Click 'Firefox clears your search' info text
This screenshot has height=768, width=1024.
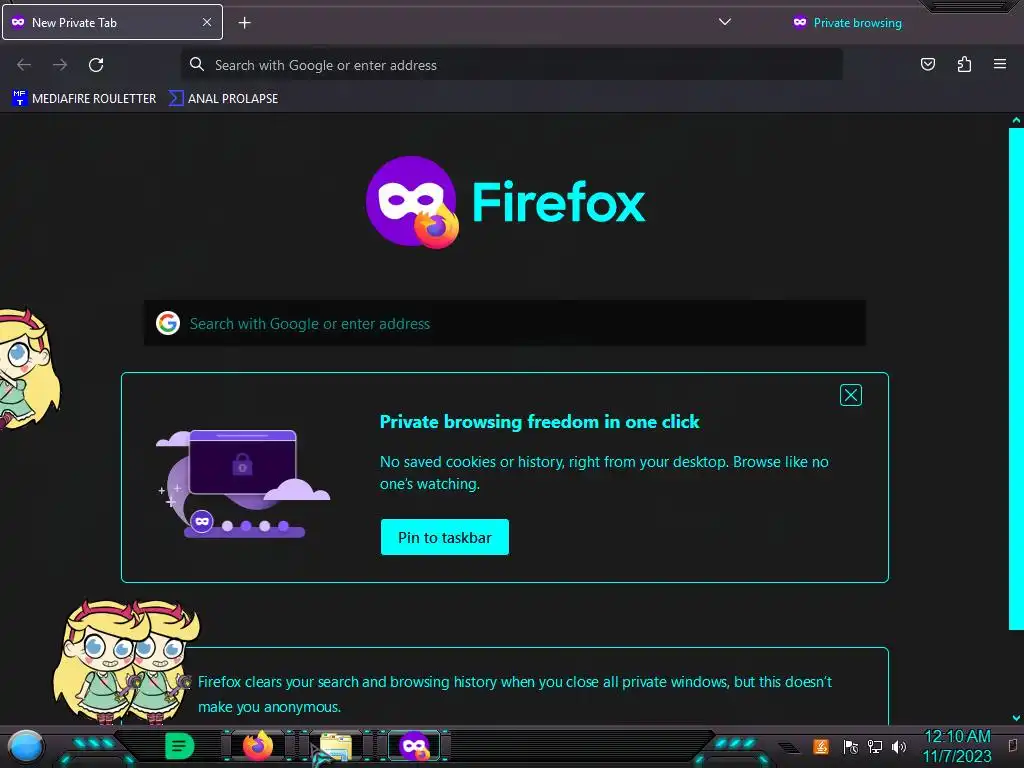(x=515, y=694)
